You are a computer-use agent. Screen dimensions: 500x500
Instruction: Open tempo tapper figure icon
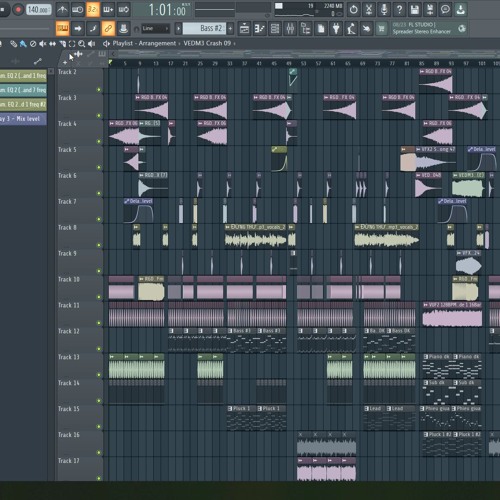point(351,29)
